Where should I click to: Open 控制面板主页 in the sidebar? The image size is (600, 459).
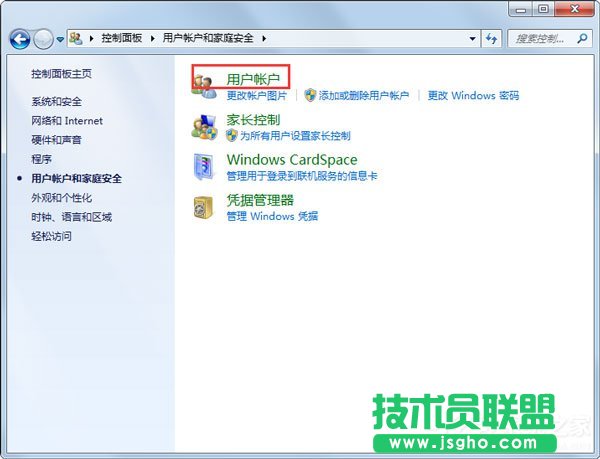tap(61, 74)
